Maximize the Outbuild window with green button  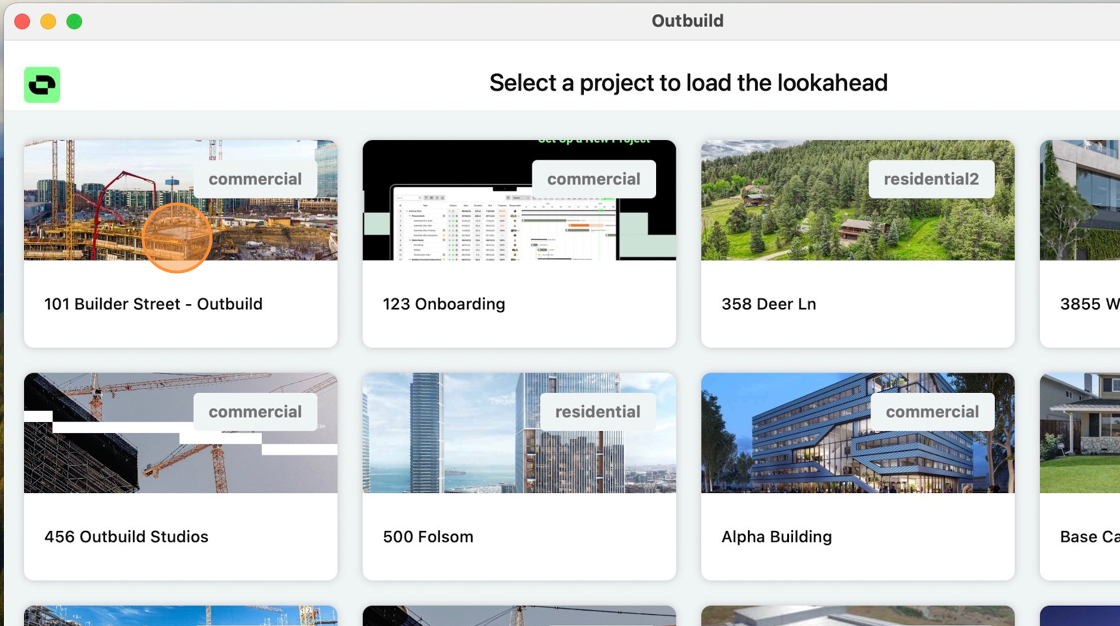tap(74, 21)
